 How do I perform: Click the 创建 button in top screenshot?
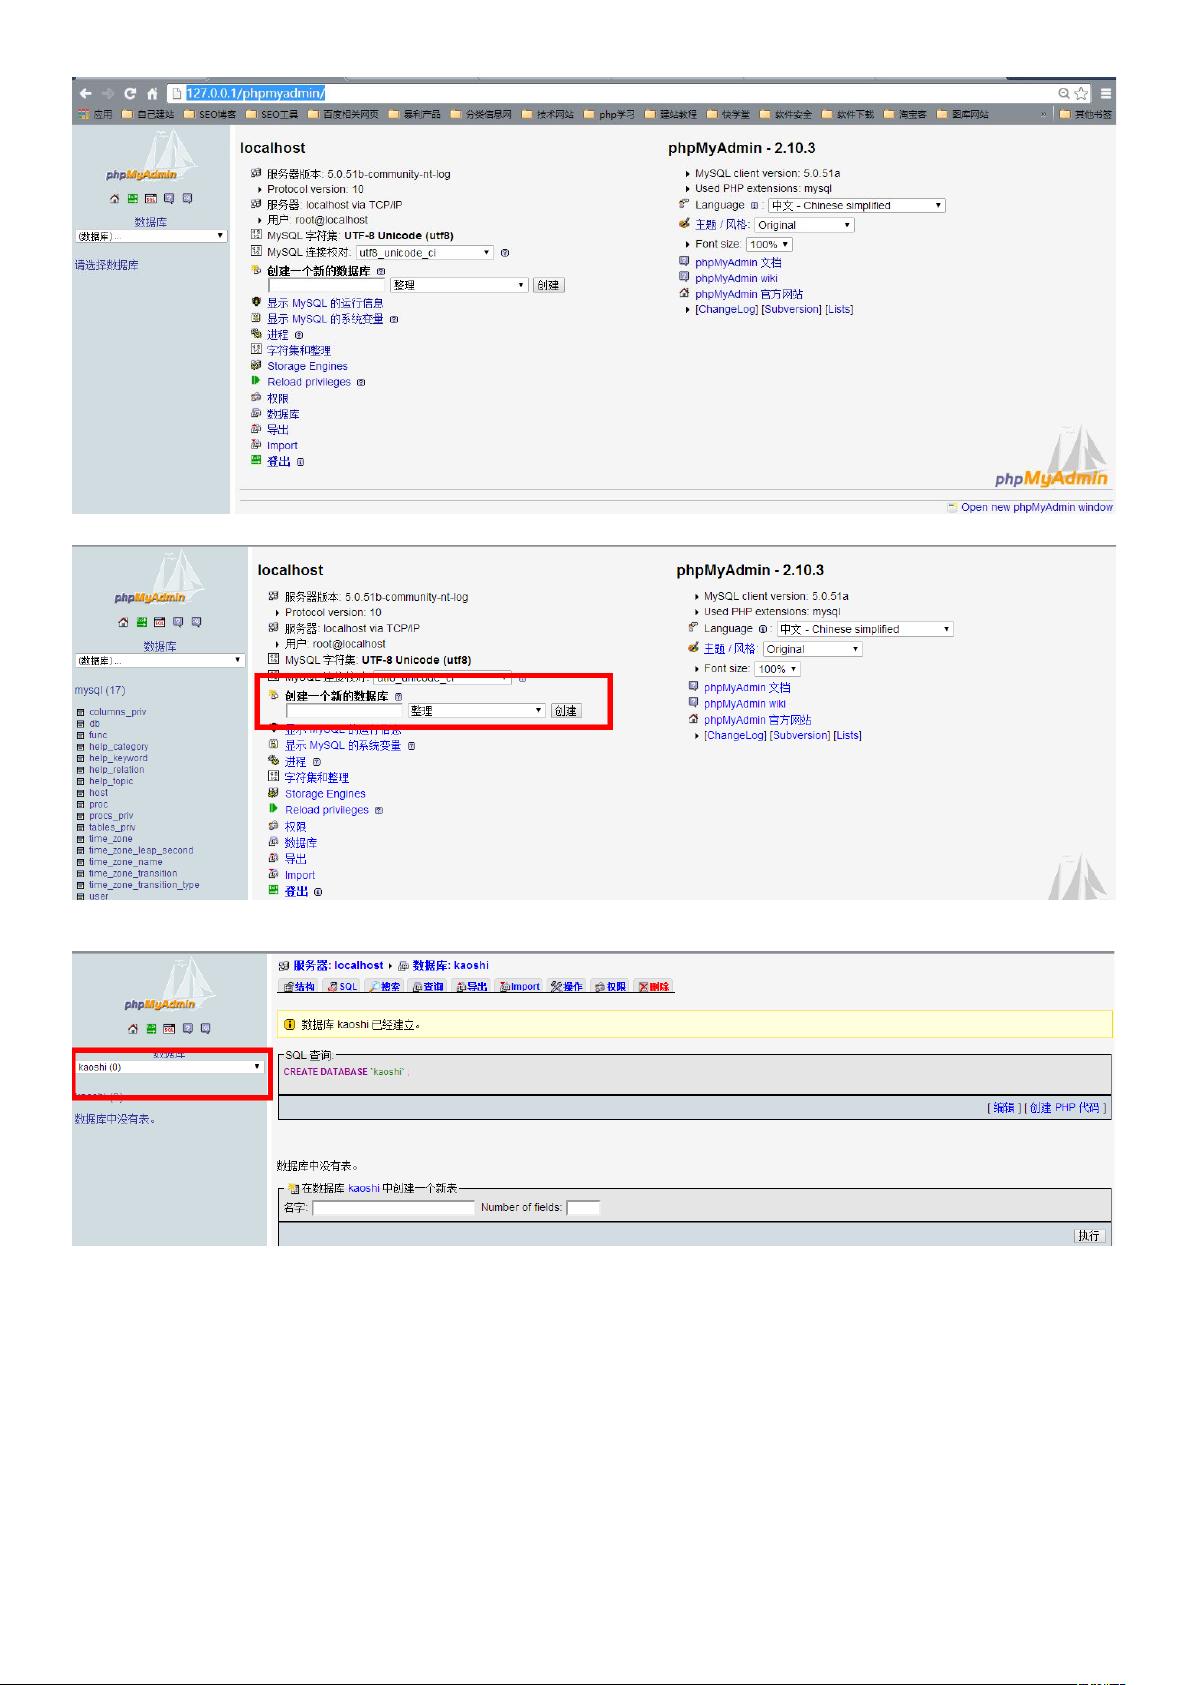(x=548, y=285)
